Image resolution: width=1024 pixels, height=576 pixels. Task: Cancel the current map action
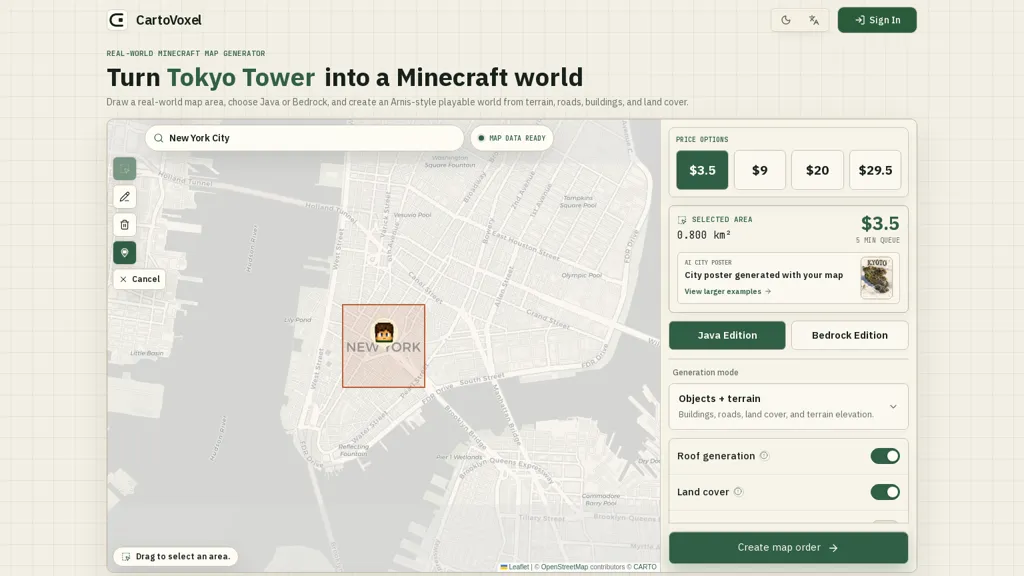(x=139, y=279)
